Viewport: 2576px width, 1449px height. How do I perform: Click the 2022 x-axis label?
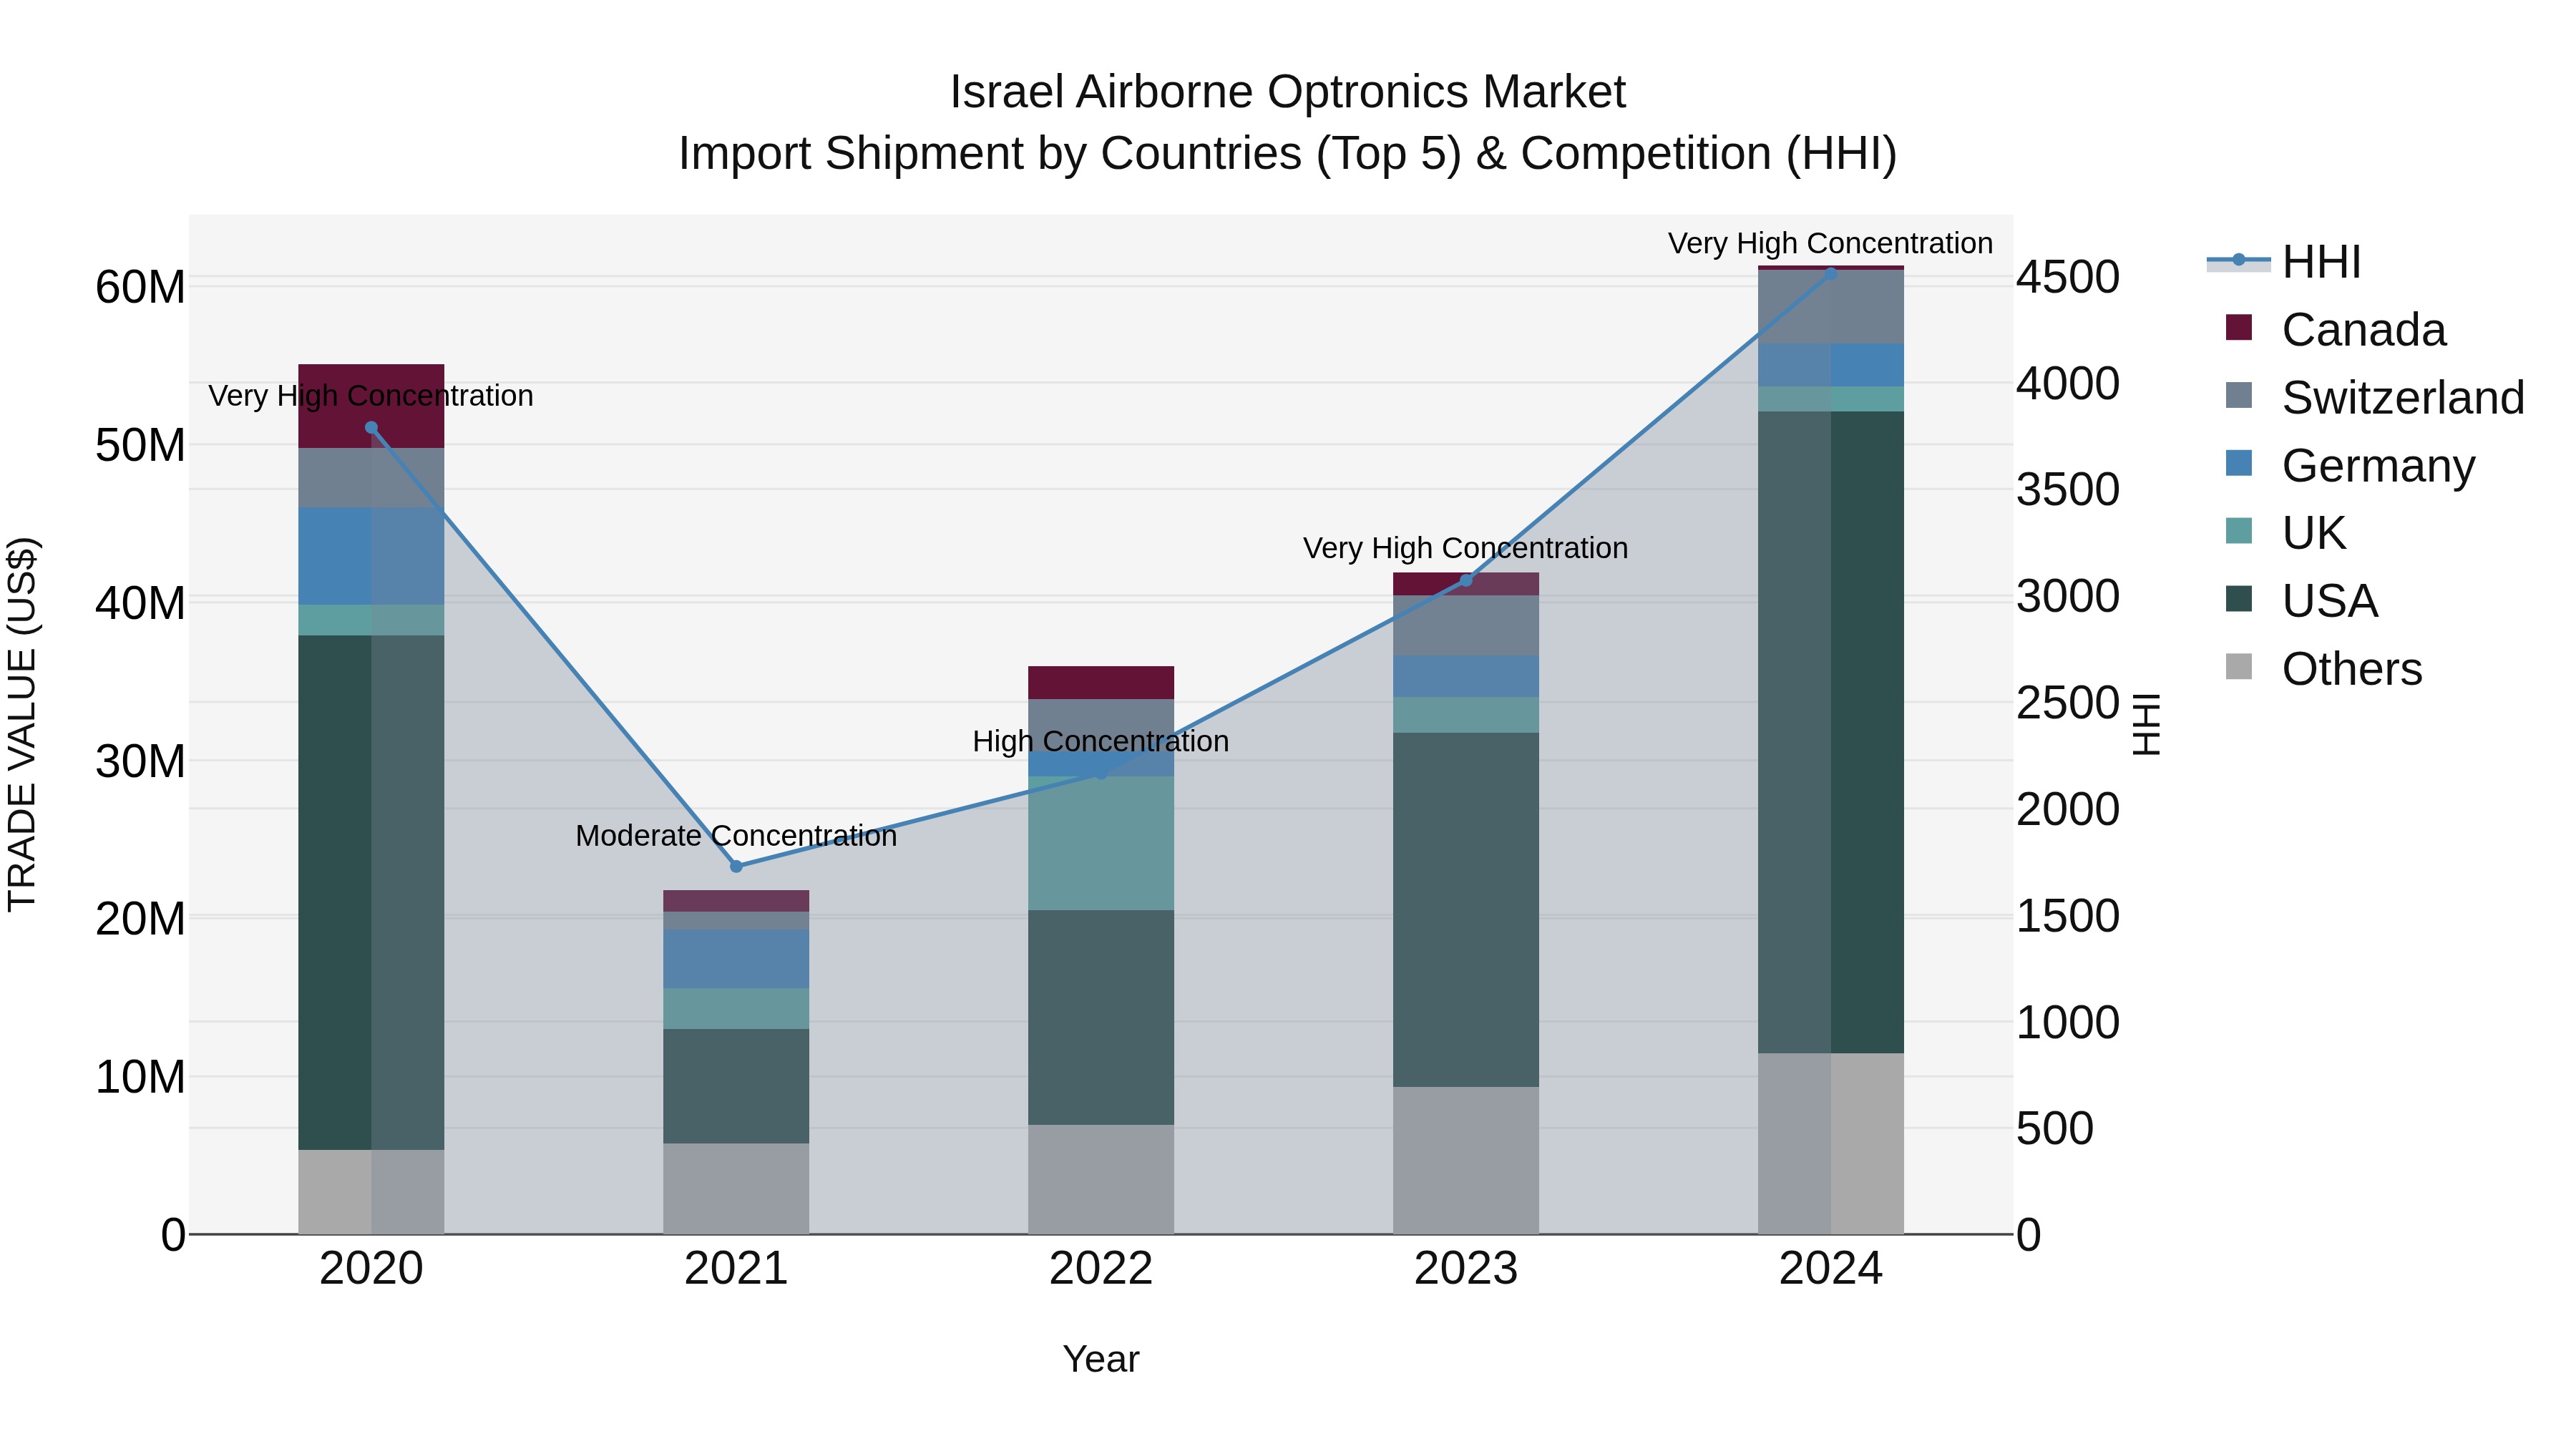(x=1101, y=1269)
